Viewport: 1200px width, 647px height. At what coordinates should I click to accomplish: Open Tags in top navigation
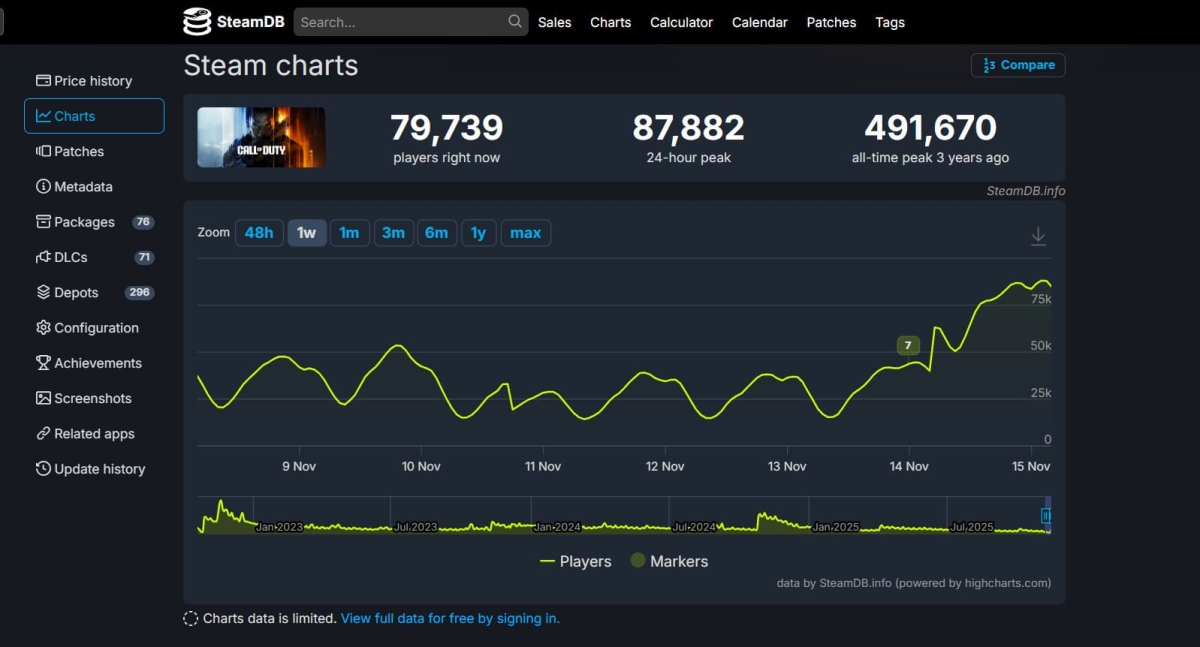click(x=890, y=22)
